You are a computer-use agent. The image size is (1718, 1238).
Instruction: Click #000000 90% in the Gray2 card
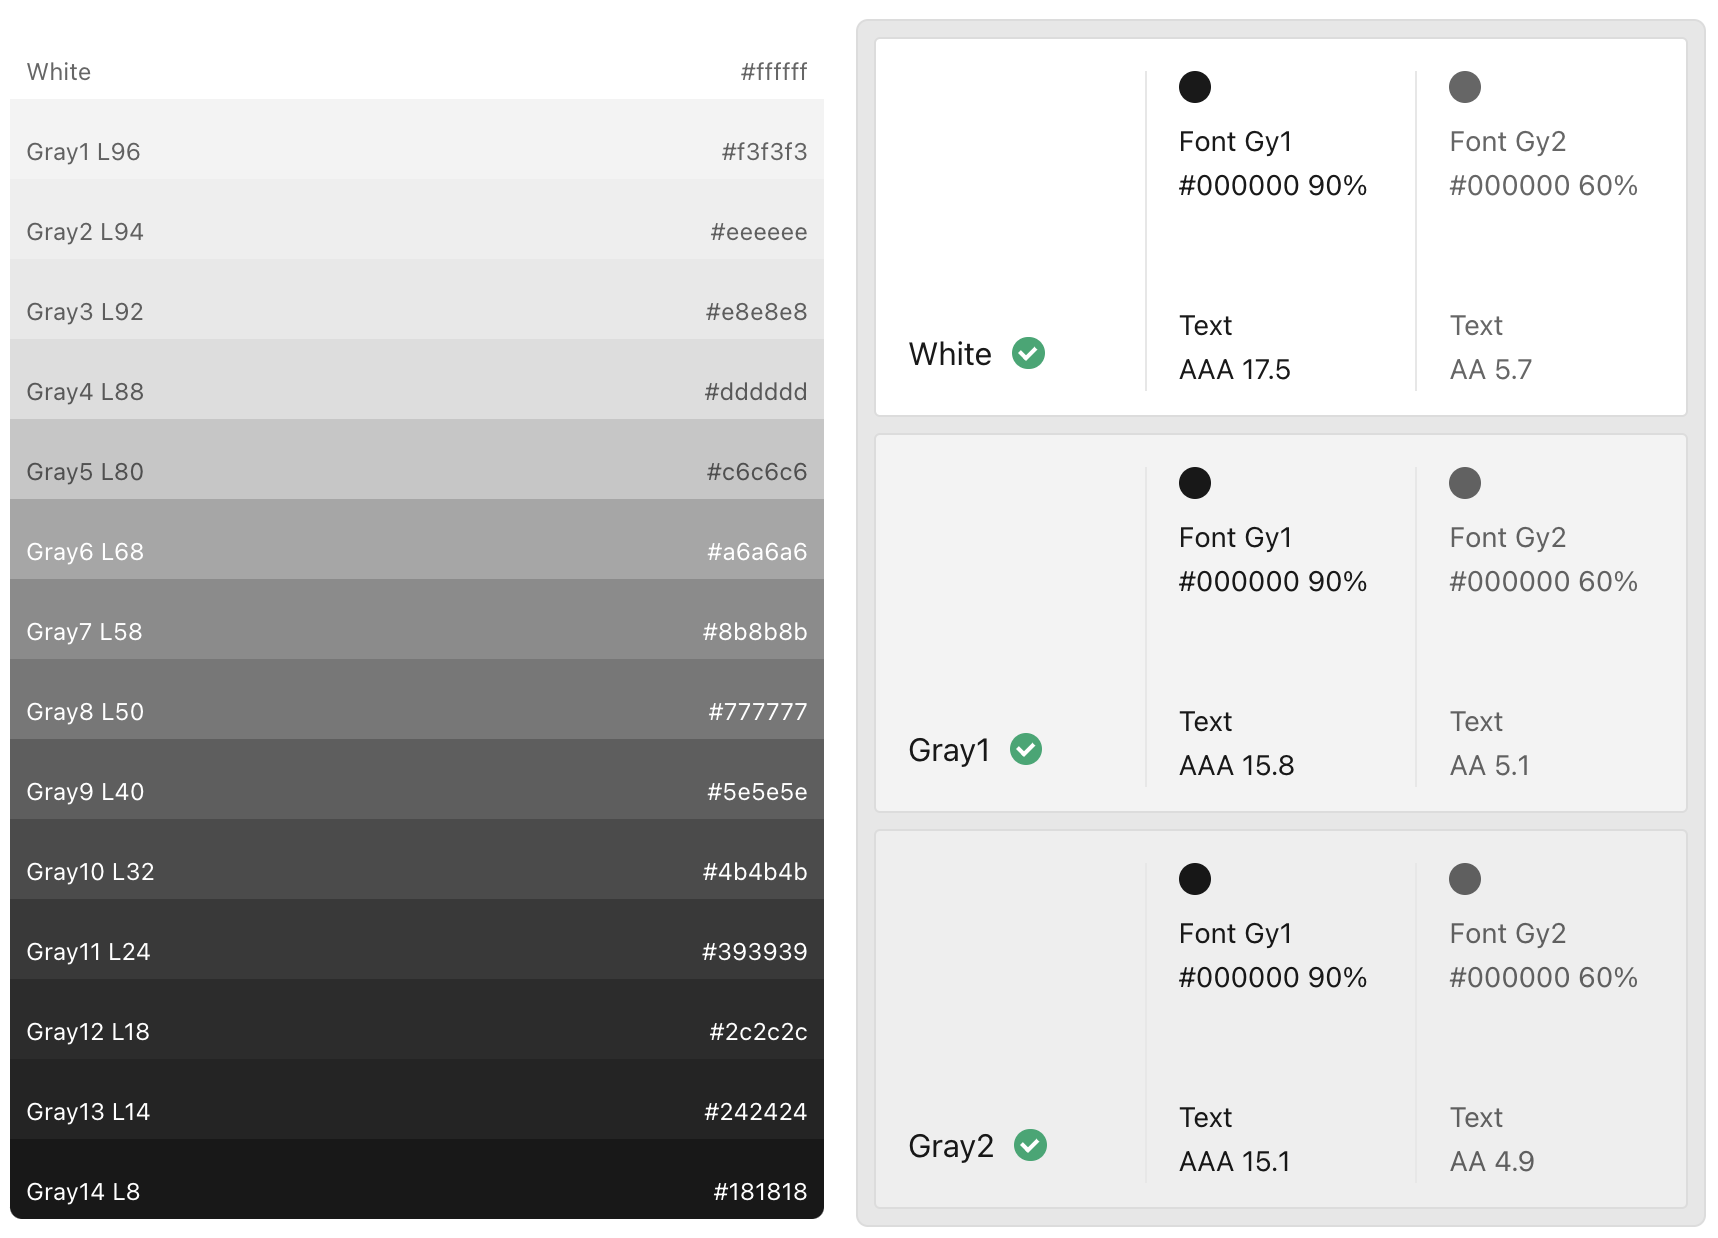click(x=1273, y=978)
